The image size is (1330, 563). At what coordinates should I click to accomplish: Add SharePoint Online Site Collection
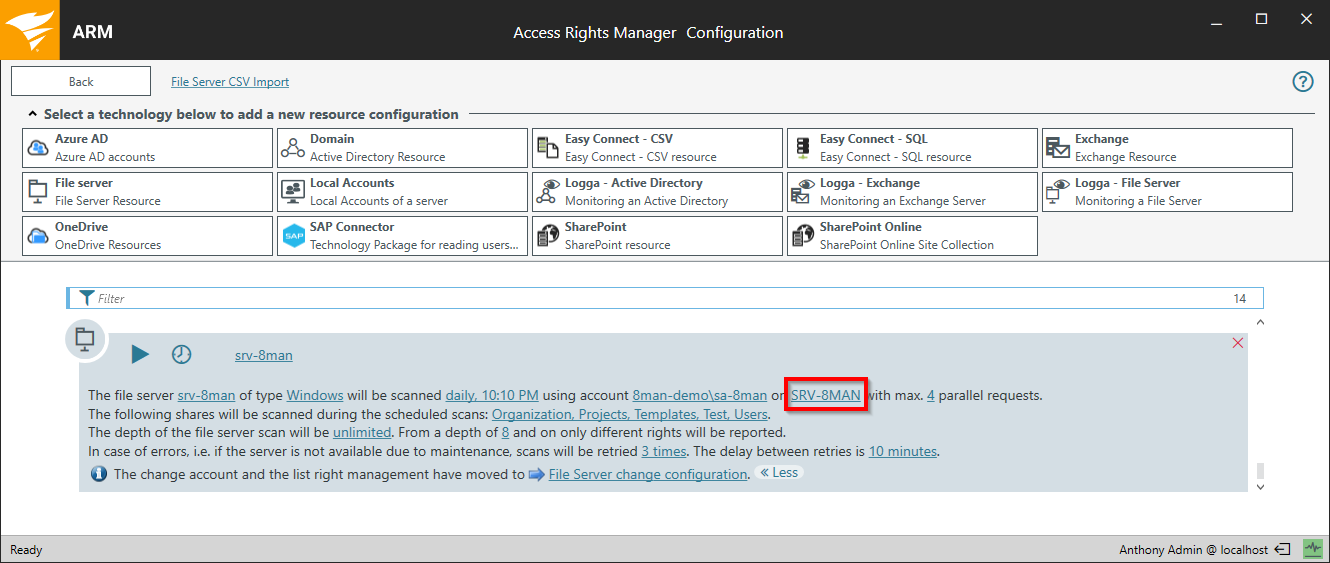(912, 236)
